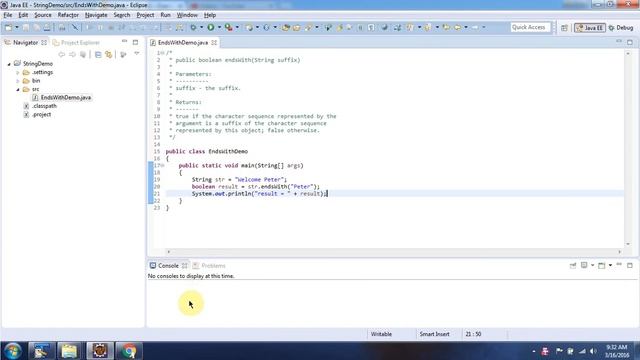Collapse All in the Navigator panel
The image size is (640, 360).
click(98, 54)
